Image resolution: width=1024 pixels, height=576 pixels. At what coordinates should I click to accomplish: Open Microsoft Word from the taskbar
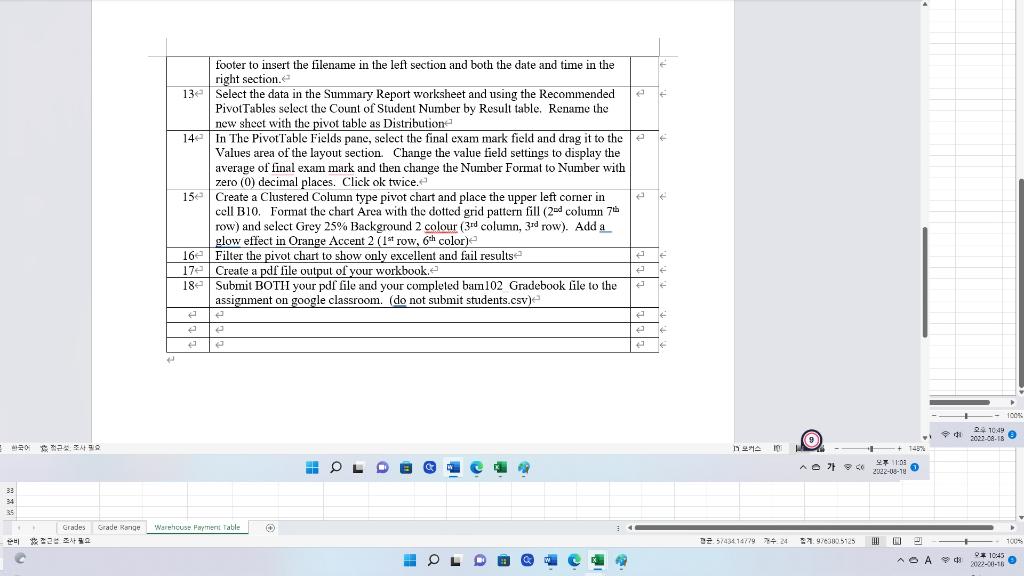tap(549, 561)
